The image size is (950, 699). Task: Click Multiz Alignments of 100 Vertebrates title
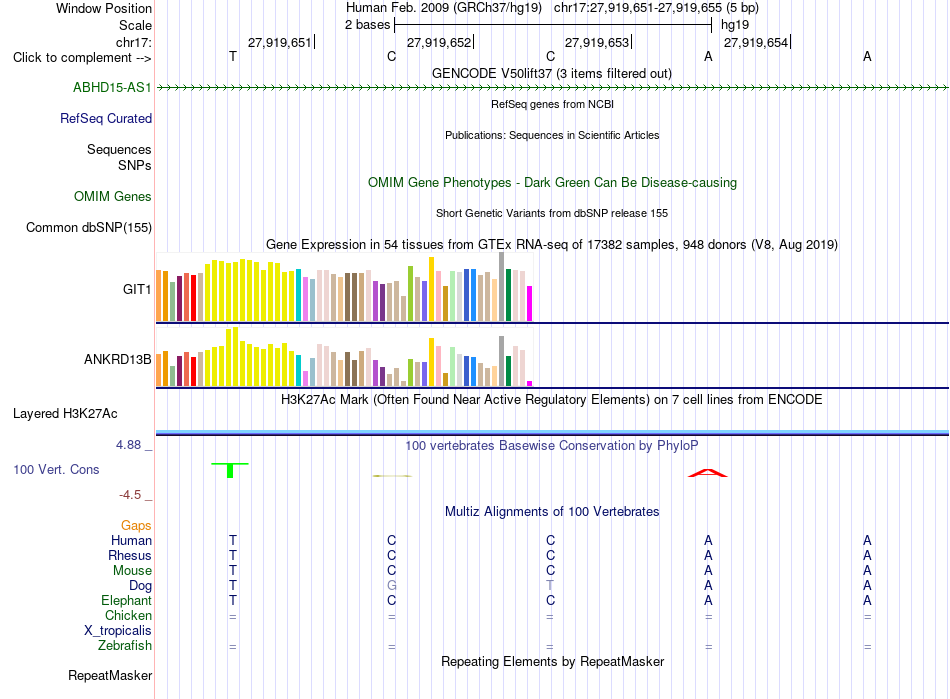point(551,511)
